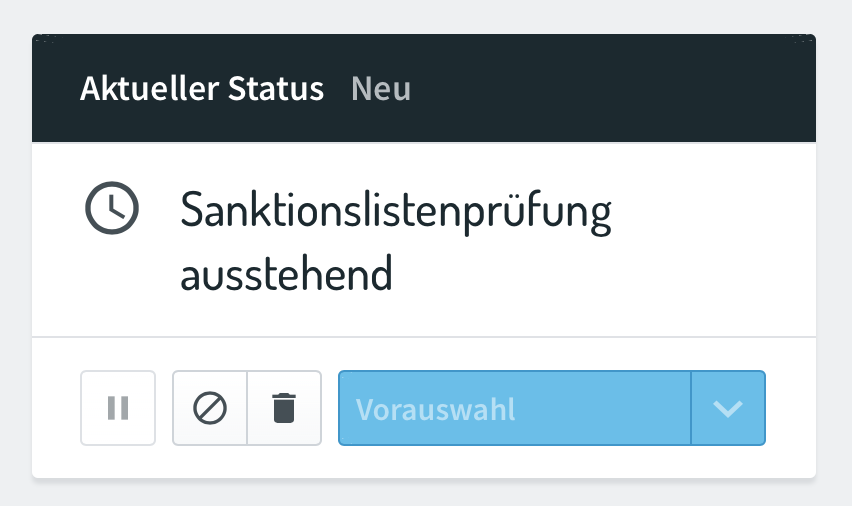Screen dimensions: 852x506
Task: Click the clock pending-status icon
Action: (112, 208)
